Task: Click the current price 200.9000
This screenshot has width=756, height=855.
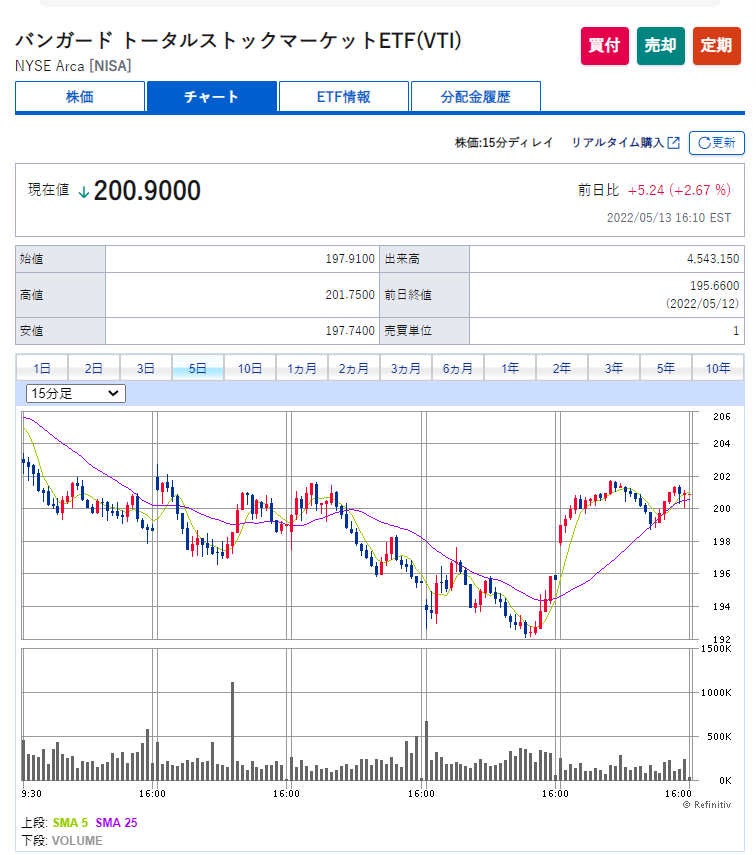Action: (x=147, y=191)
